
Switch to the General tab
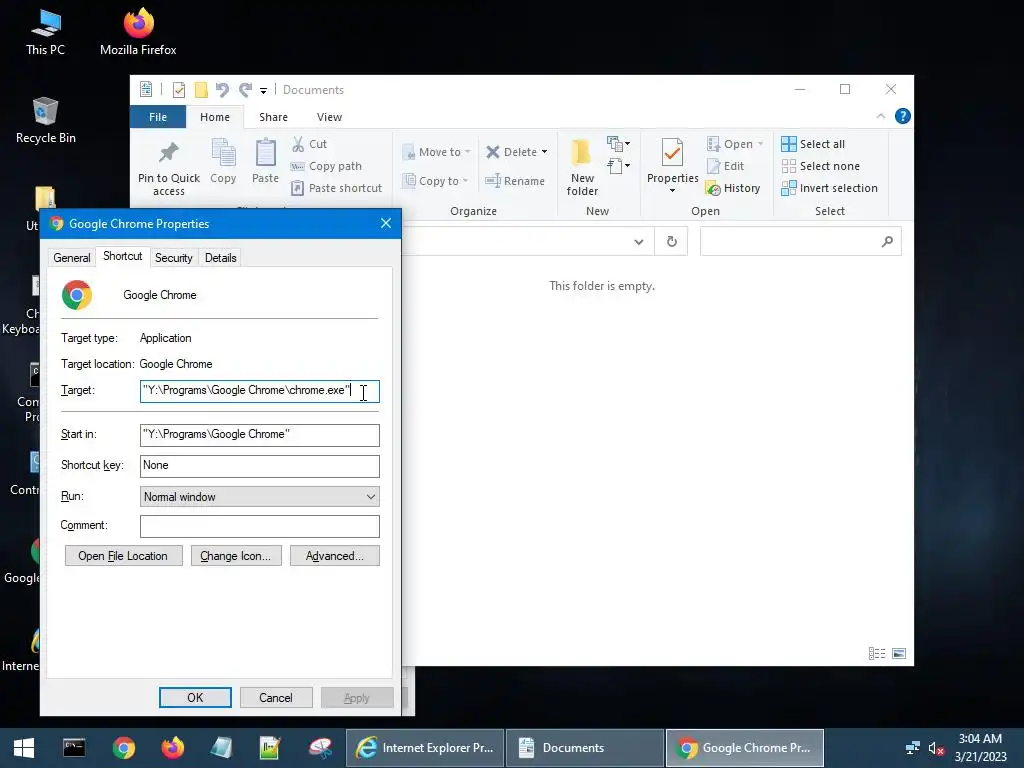tap(72, 258)
